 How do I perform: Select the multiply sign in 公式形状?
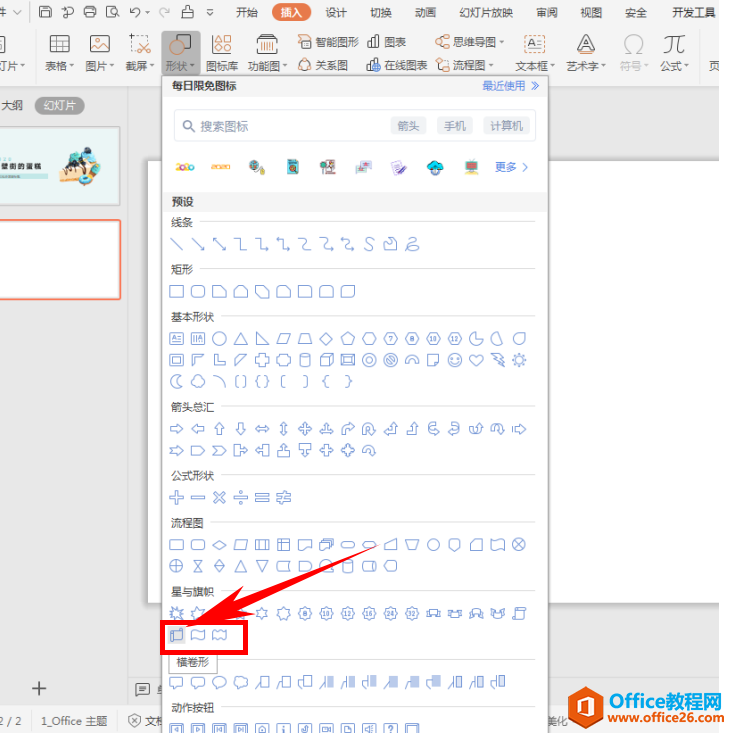click(219, 497)
